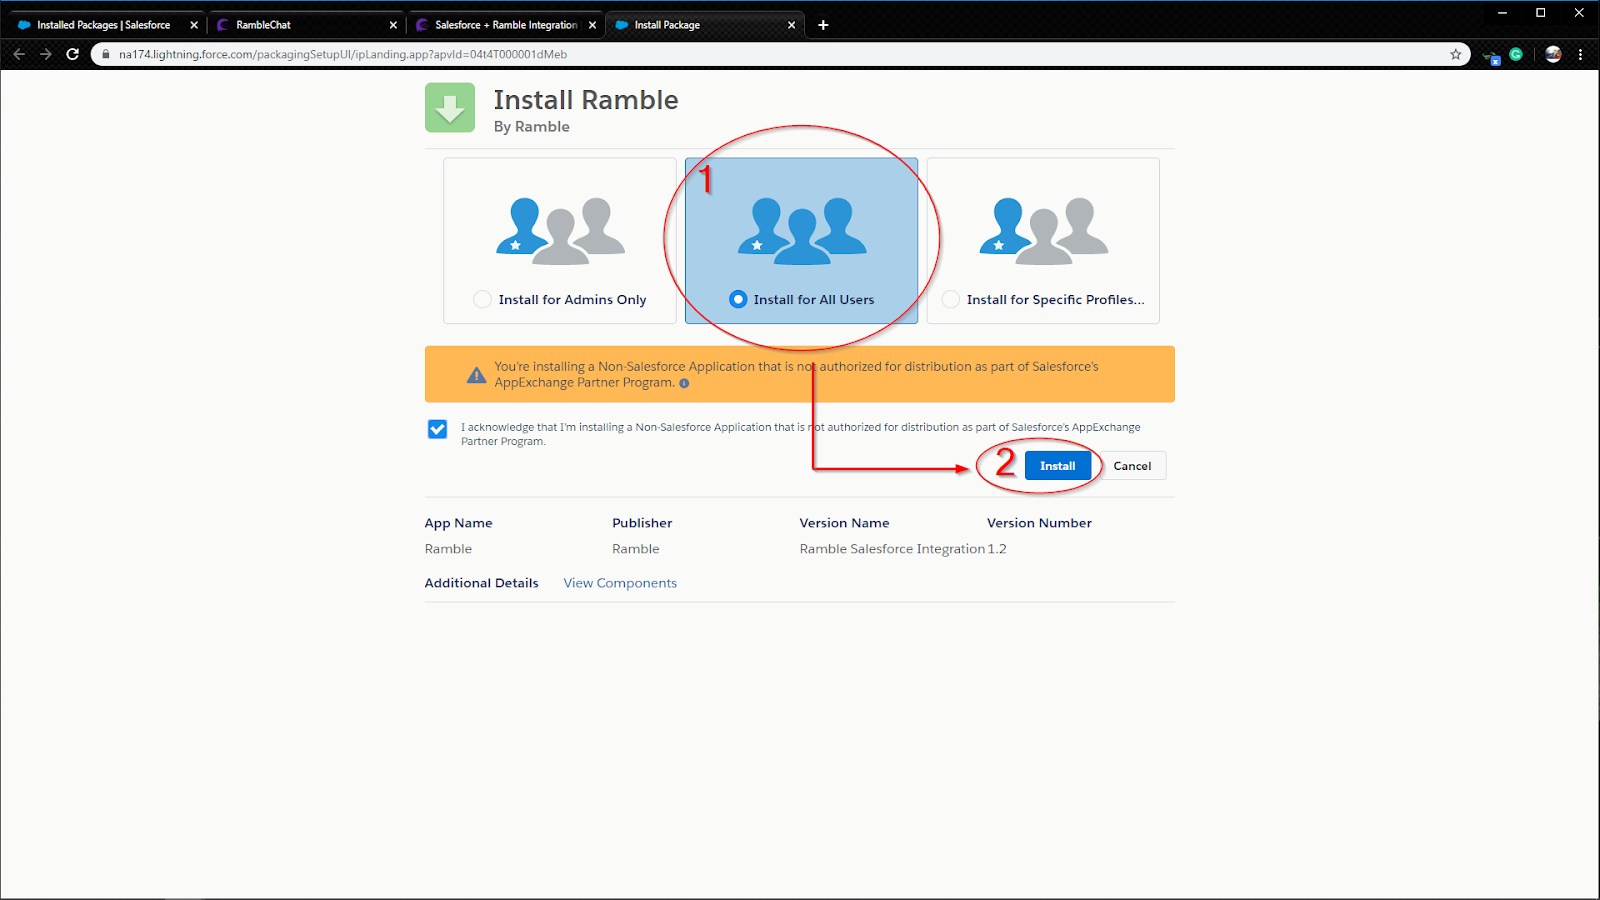This screenshot has height=900, width=1600.
Task: Go back to previous page
Action: click(19, 54)
